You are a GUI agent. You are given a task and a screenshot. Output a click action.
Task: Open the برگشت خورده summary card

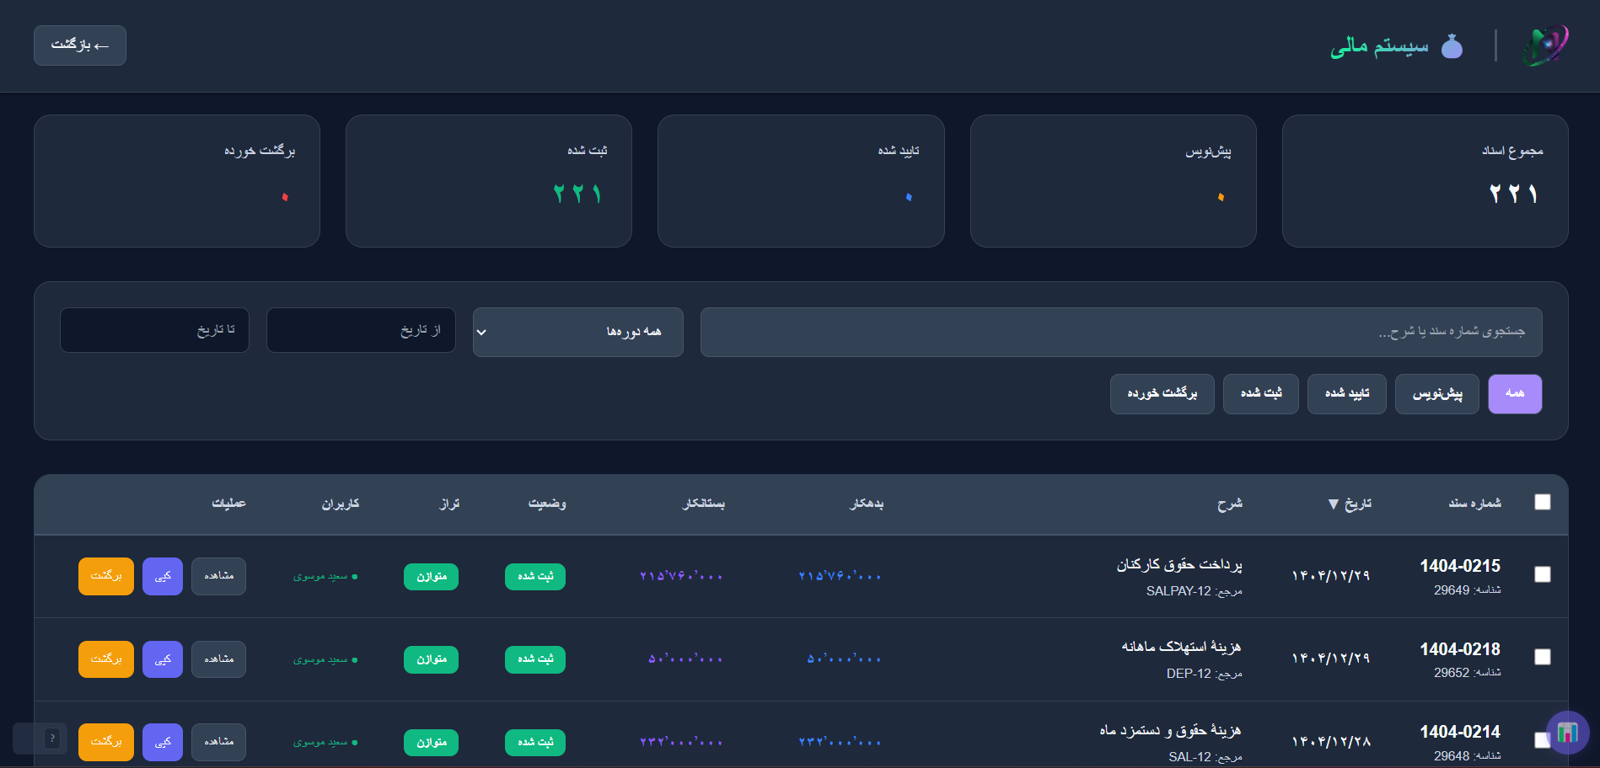177,181
